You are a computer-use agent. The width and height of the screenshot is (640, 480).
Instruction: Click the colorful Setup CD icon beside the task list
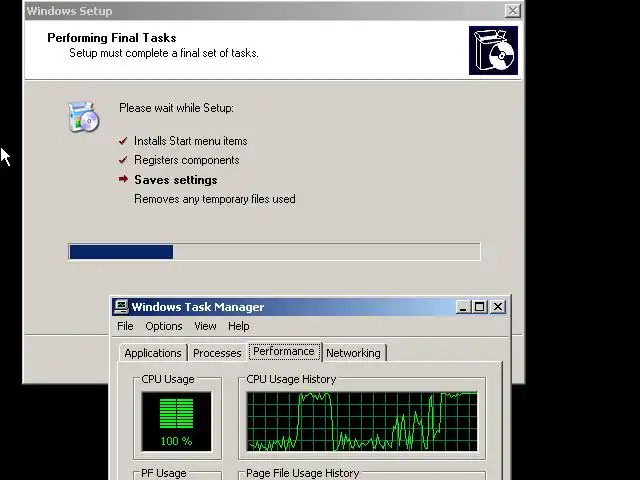pyautogui.click(x=83, y=117)
